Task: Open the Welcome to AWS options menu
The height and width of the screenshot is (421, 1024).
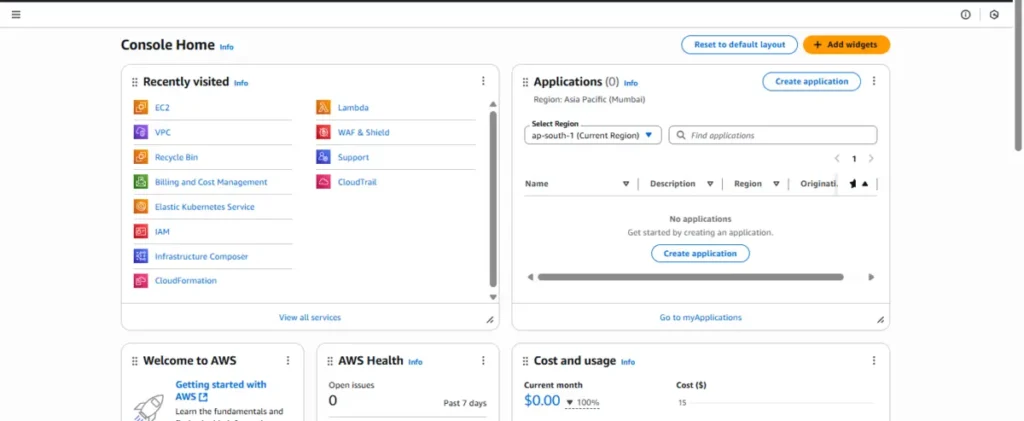Action: pos(287,360)
